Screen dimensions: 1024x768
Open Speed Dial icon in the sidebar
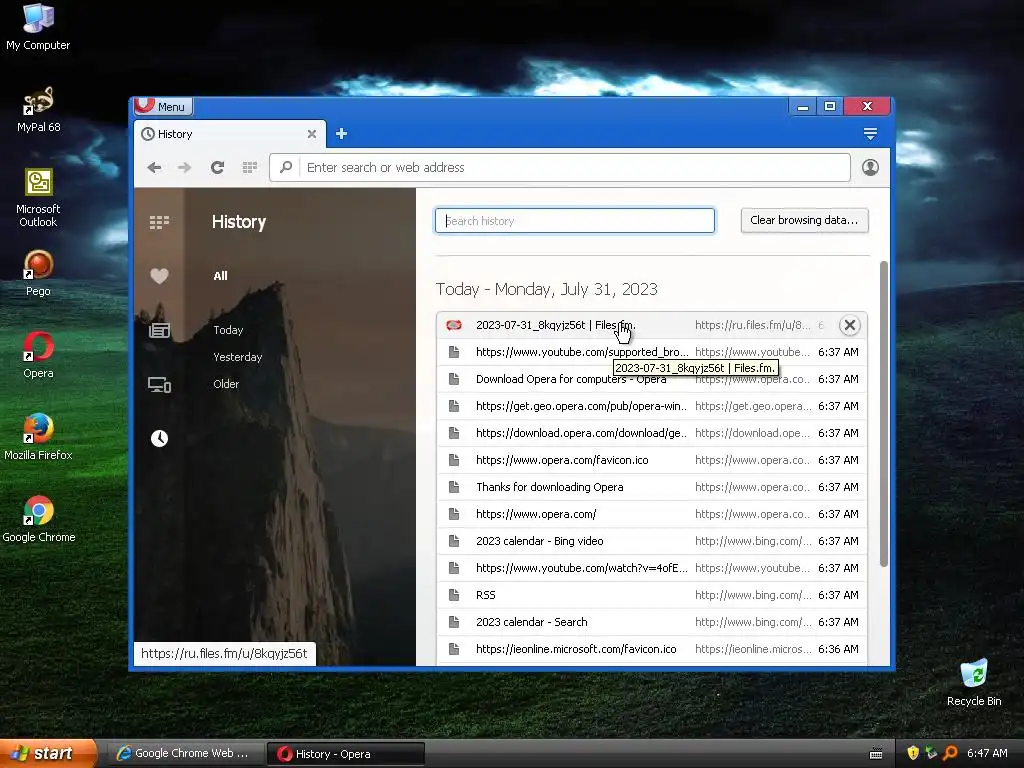tap(159, 223)
